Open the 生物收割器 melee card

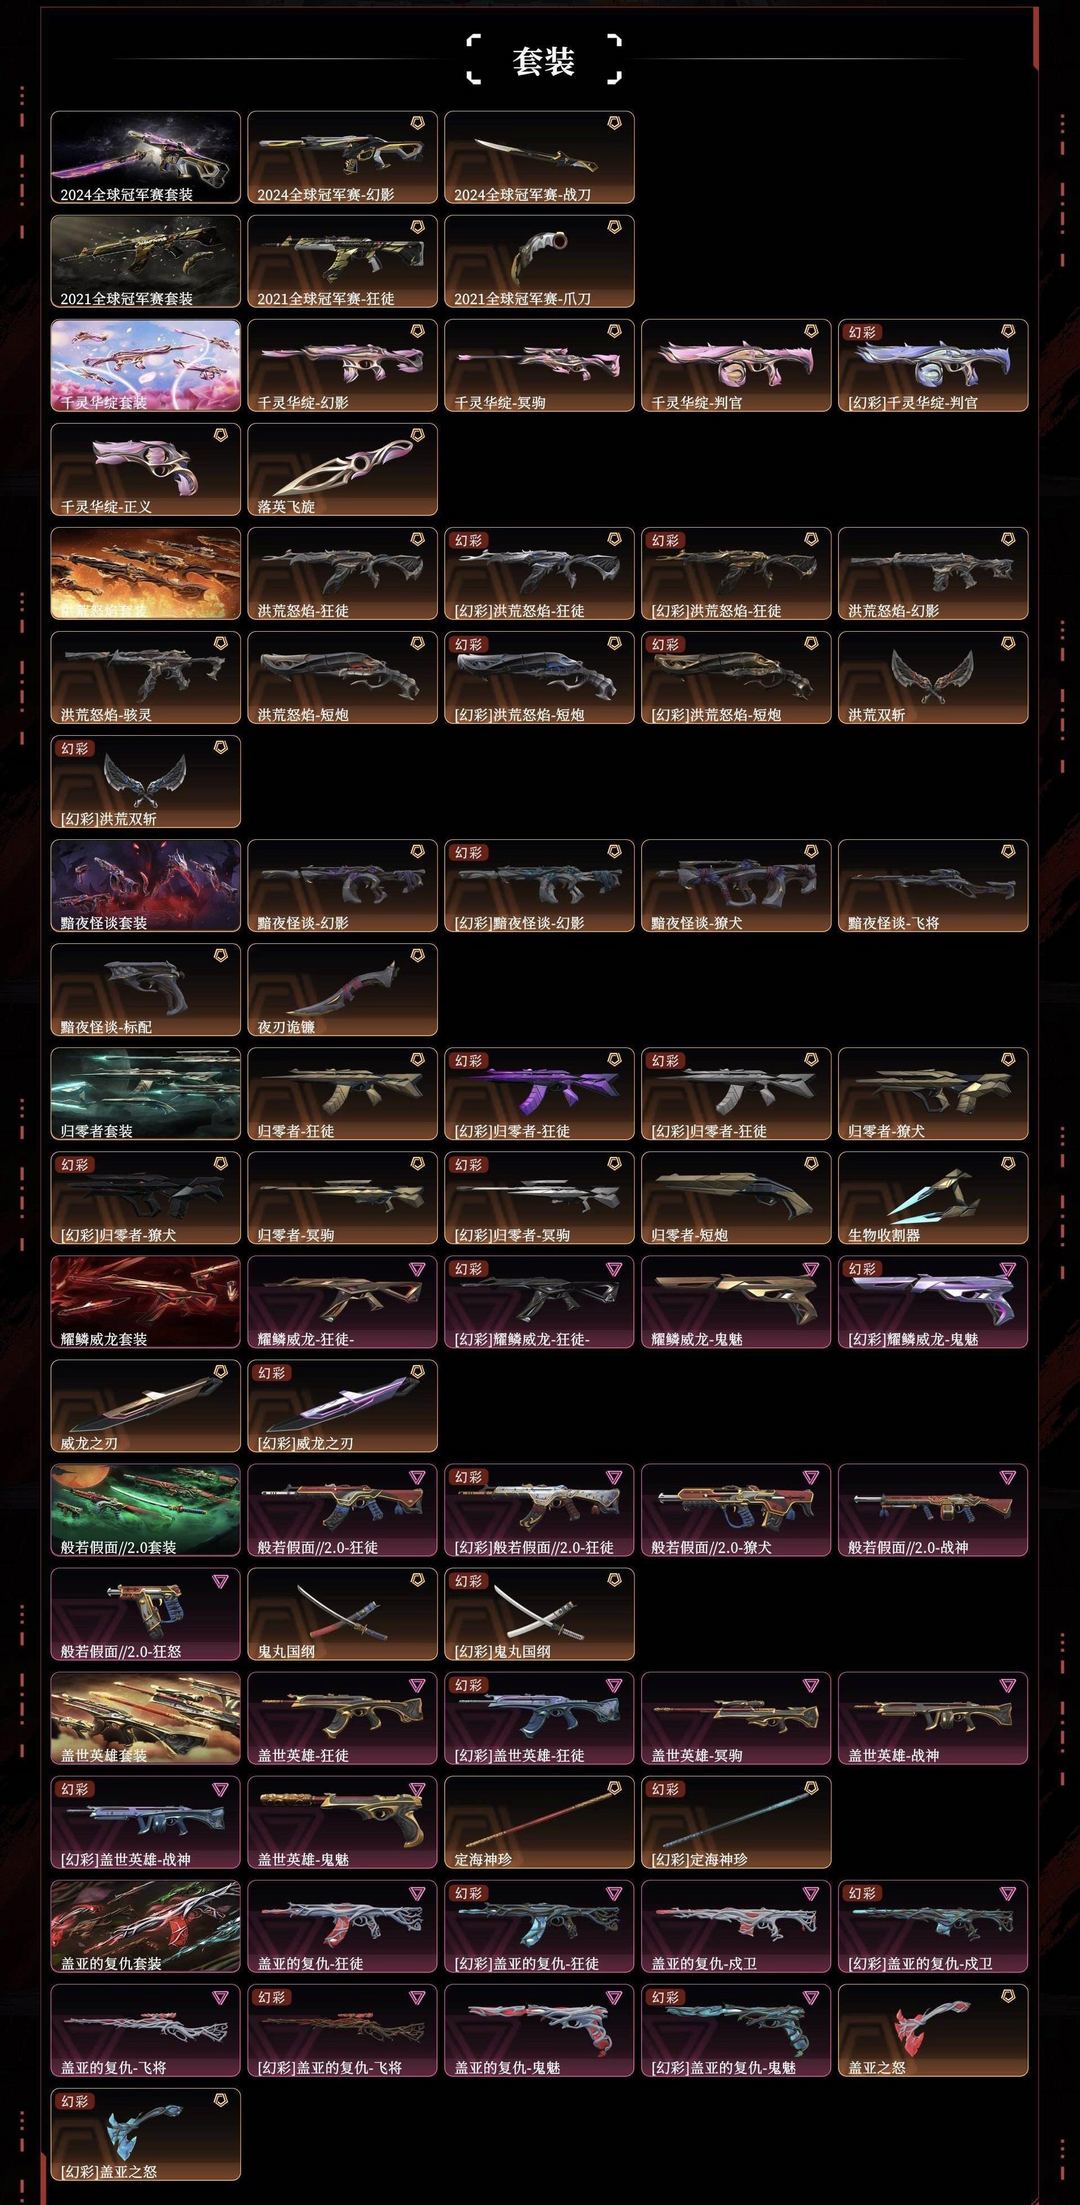[x=933, y=1197]
